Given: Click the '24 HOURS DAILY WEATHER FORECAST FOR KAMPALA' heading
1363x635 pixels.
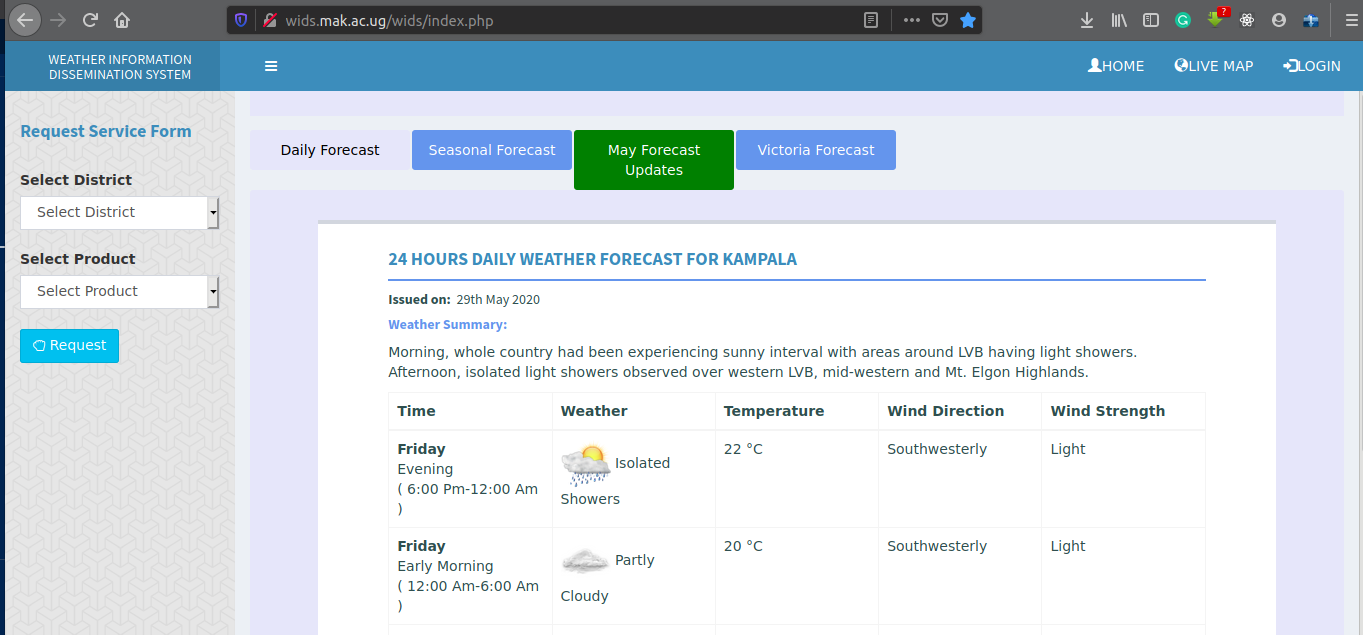Looking at the screenshot, I should (593, 259).
